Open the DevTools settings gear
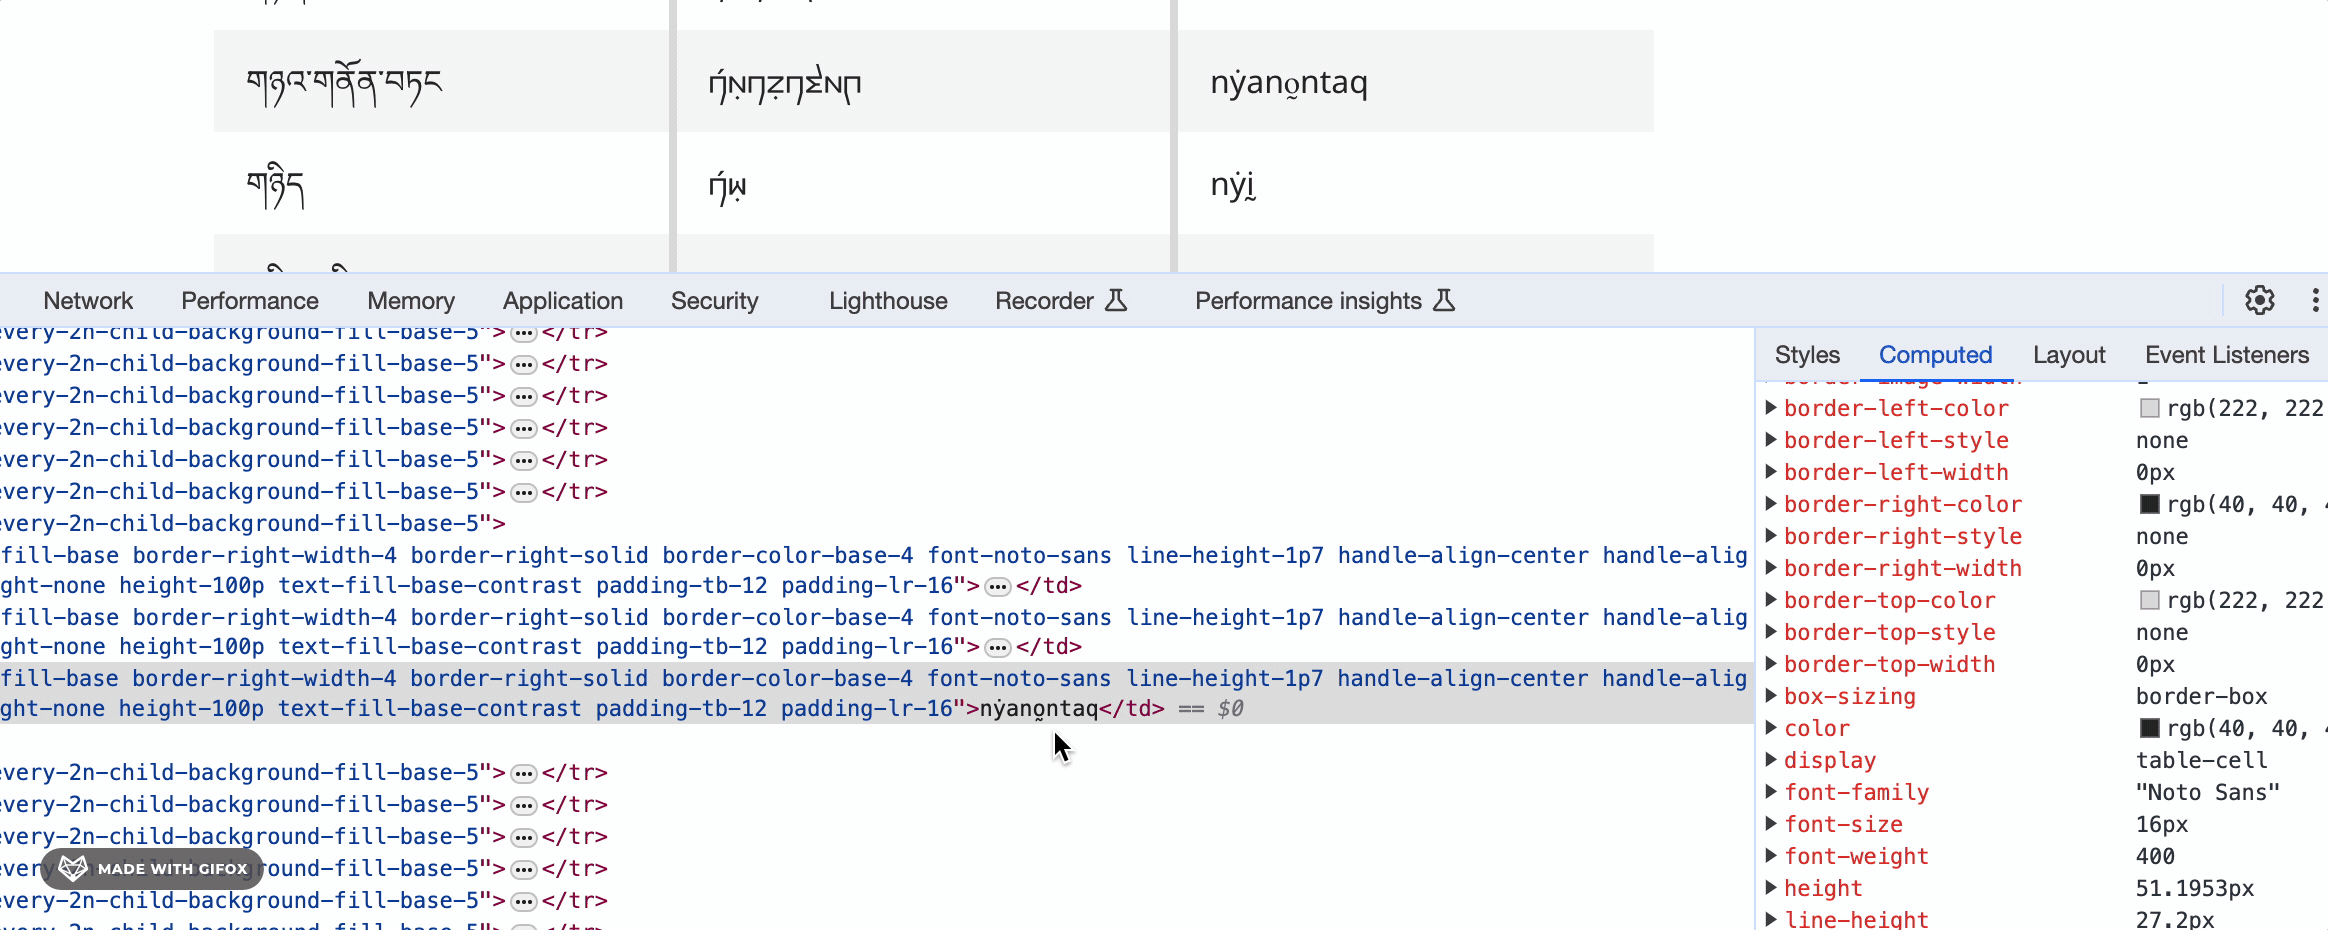Screen dimensions: 2328x930 coord(2258,300)
